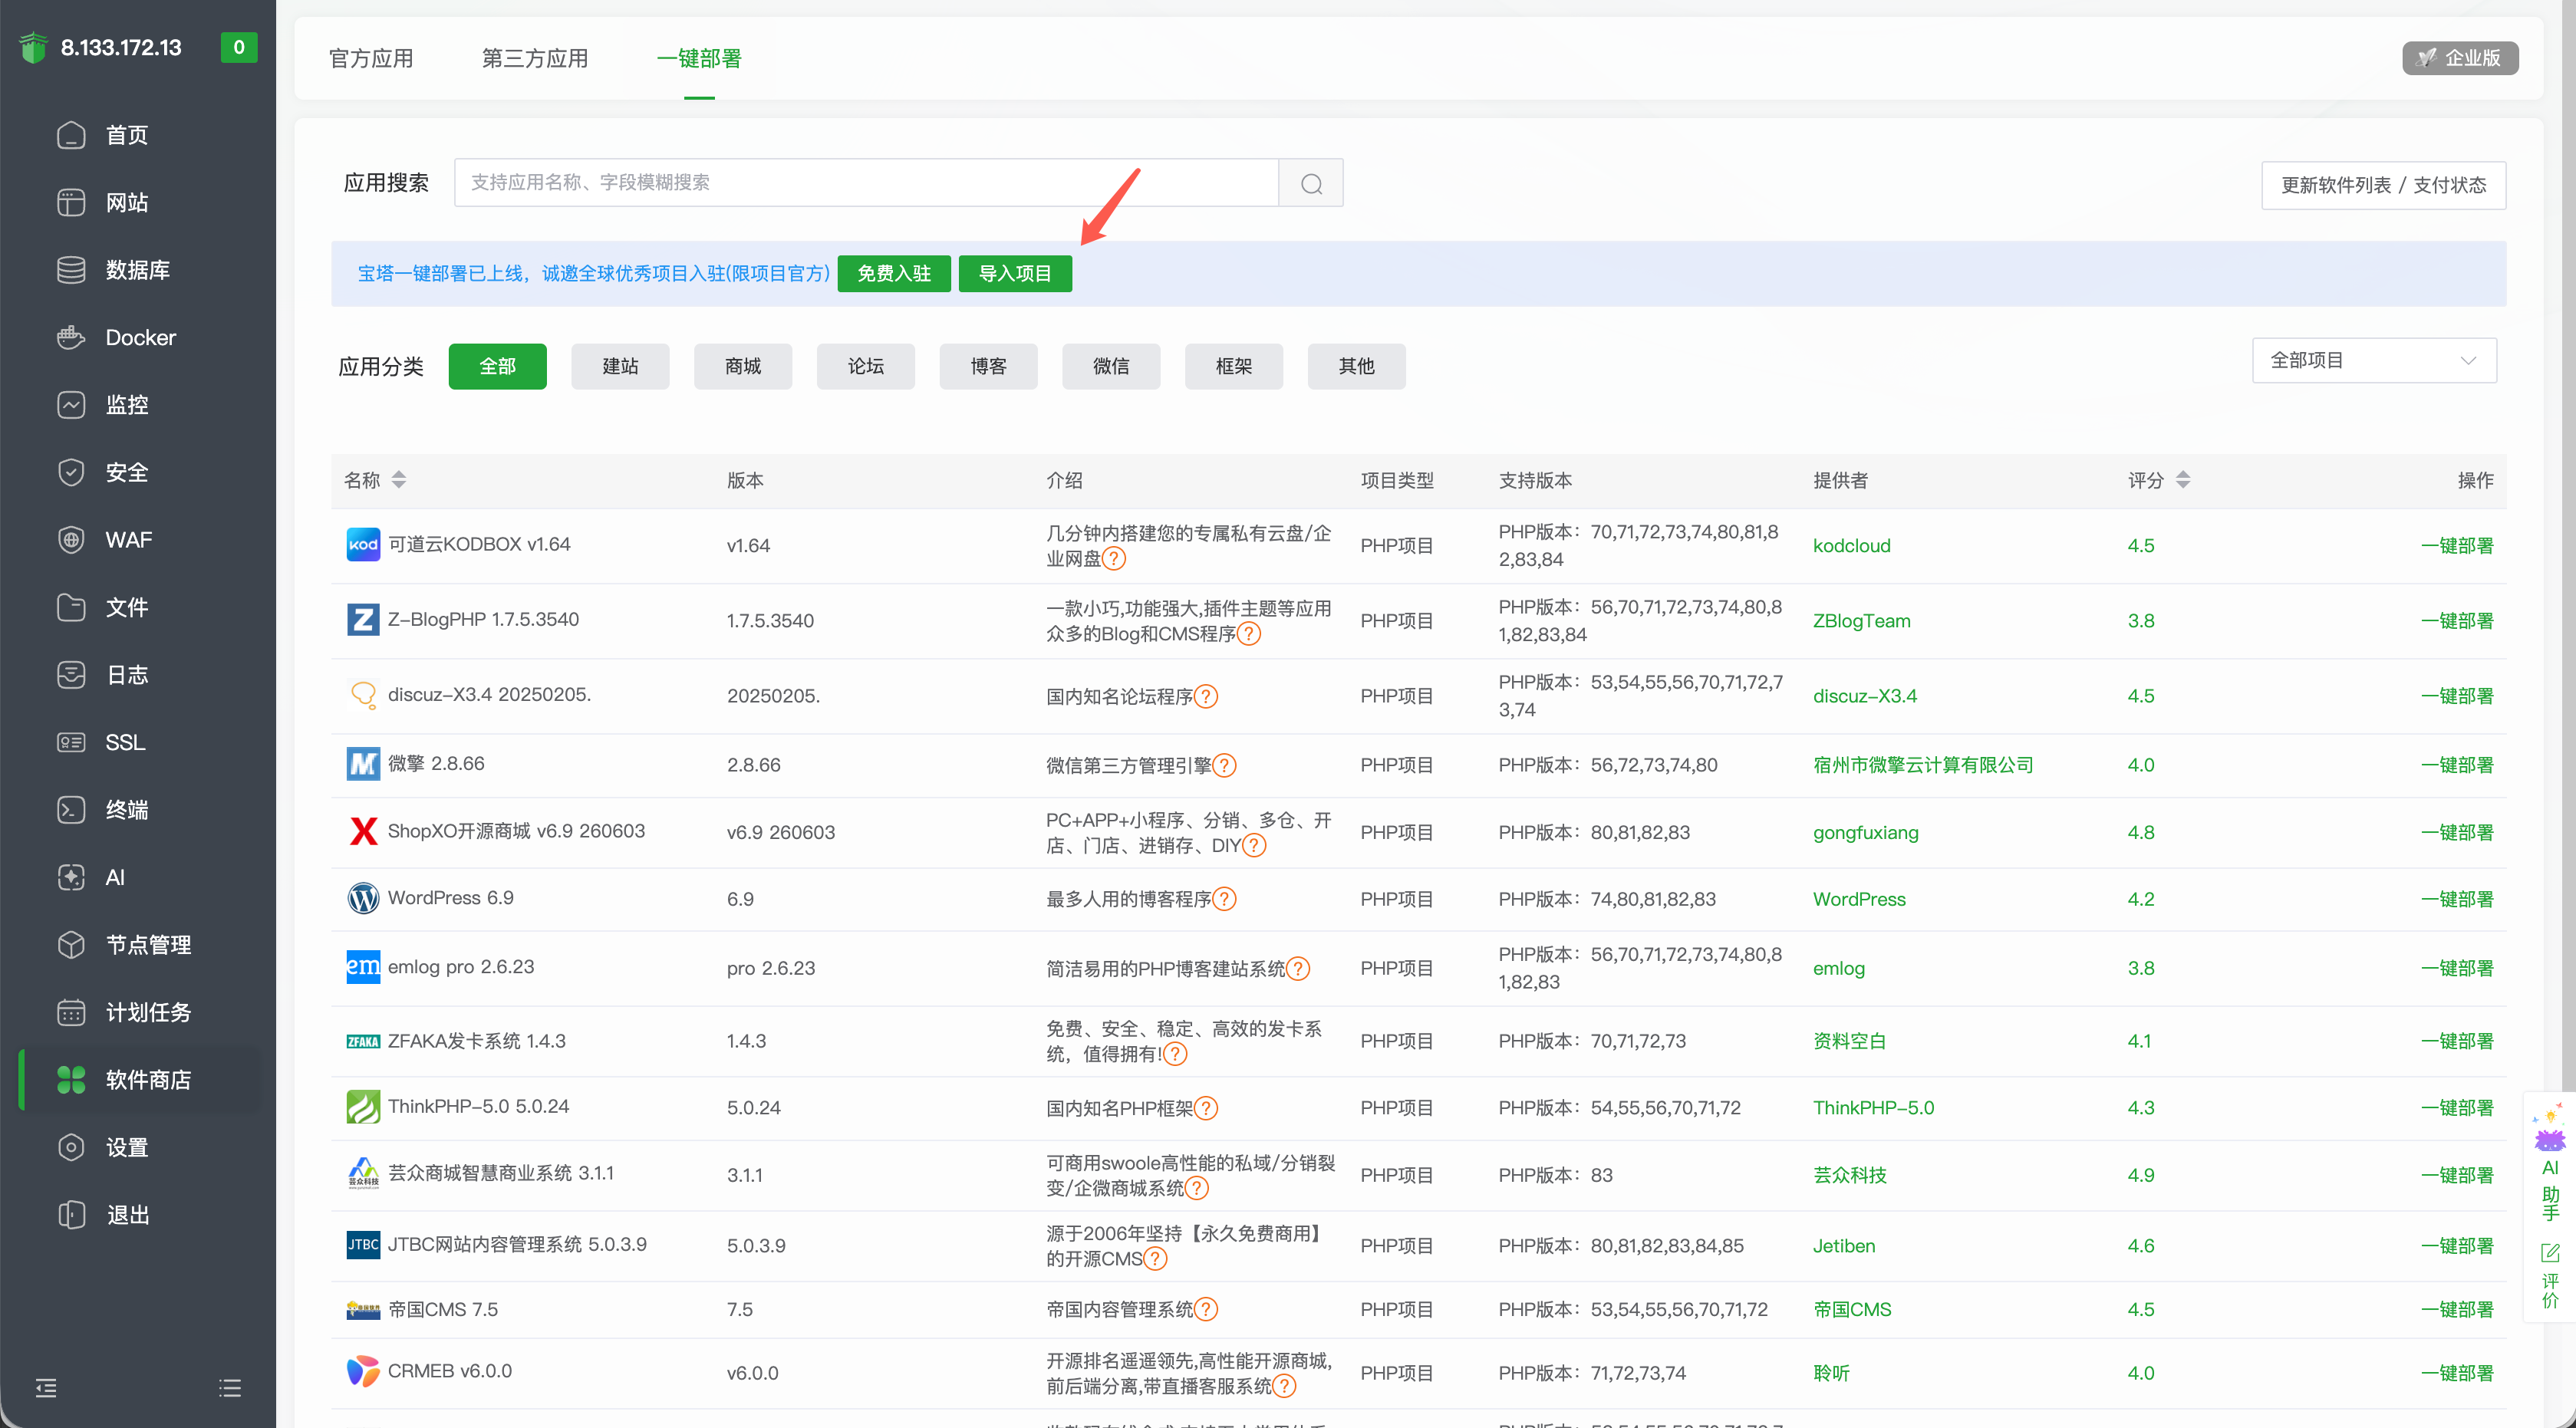This screenshot has height=1428, width=2576.
Task: Filter category by 其他
Action: click(x=1357, y=366)
